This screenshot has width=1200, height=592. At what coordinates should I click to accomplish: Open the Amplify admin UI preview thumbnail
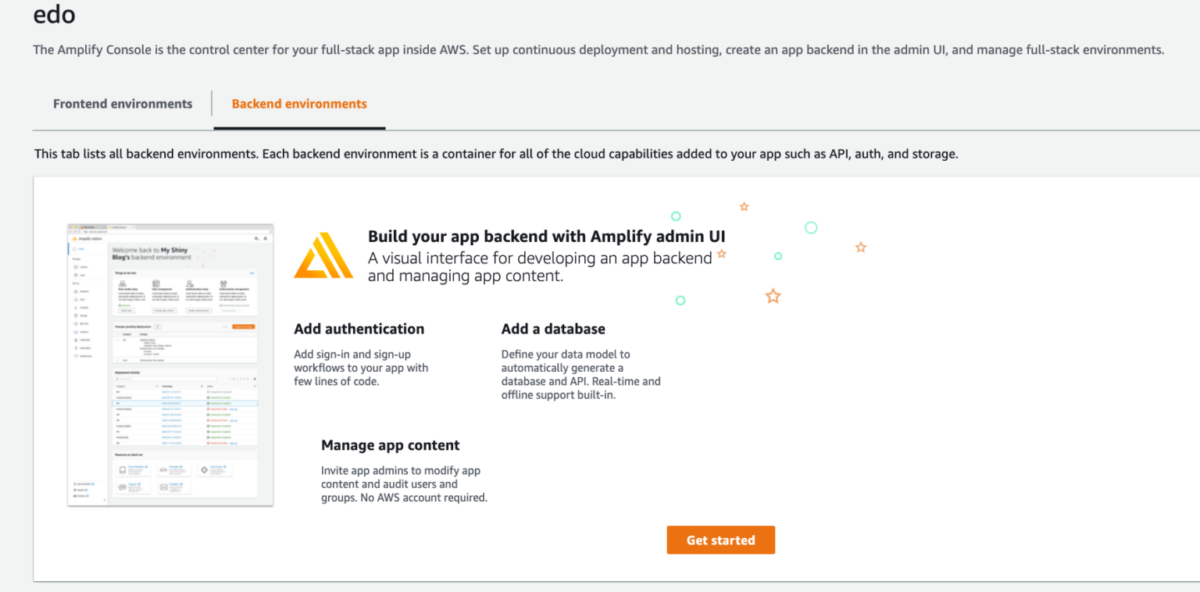pos(170,364)
